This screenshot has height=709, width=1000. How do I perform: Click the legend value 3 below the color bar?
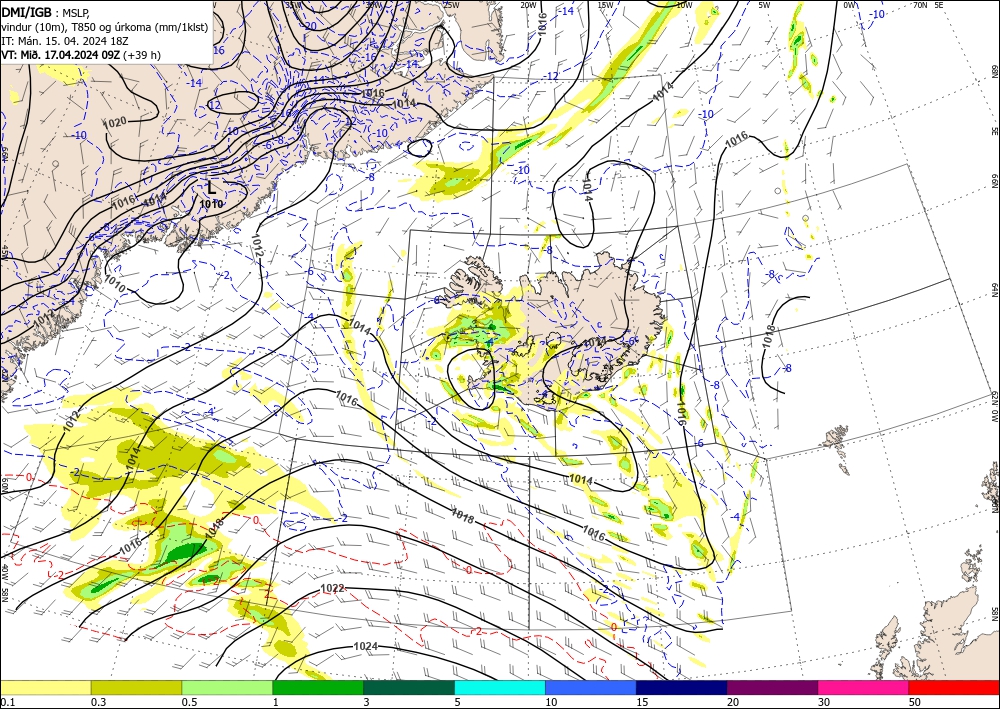pyautogui.click(x=366, y=702)
